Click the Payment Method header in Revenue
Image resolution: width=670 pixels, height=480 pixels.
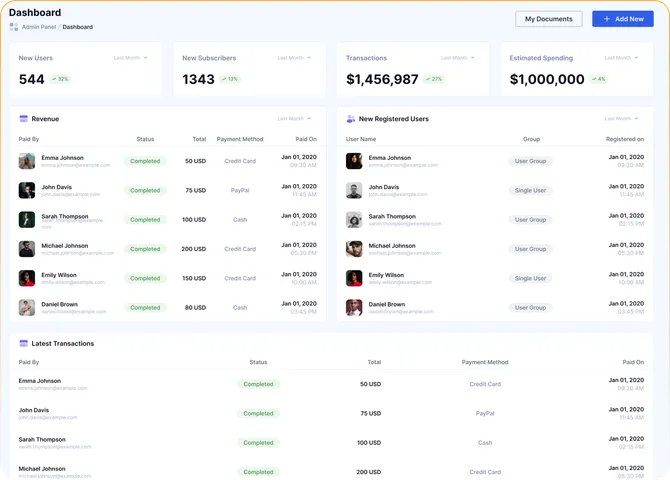(x=240, y=139)
